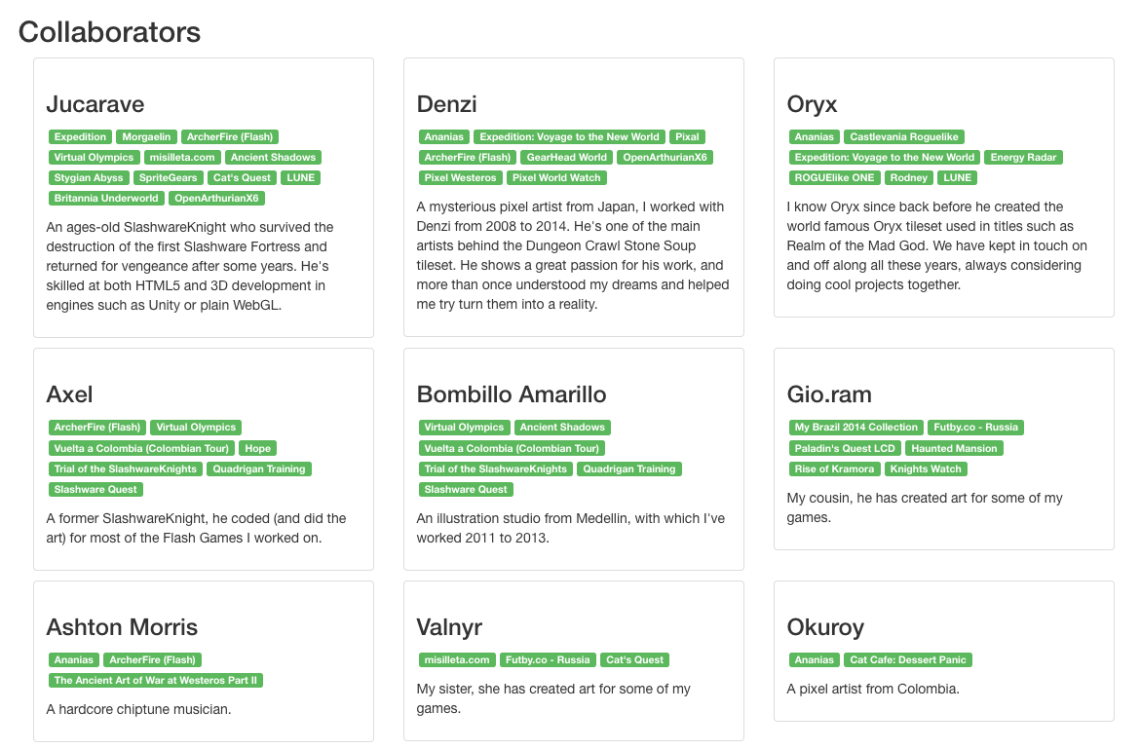1140x749 pixels.
Task: Click the Hope tag in Axel's card
Action: (x=257, y=448)
